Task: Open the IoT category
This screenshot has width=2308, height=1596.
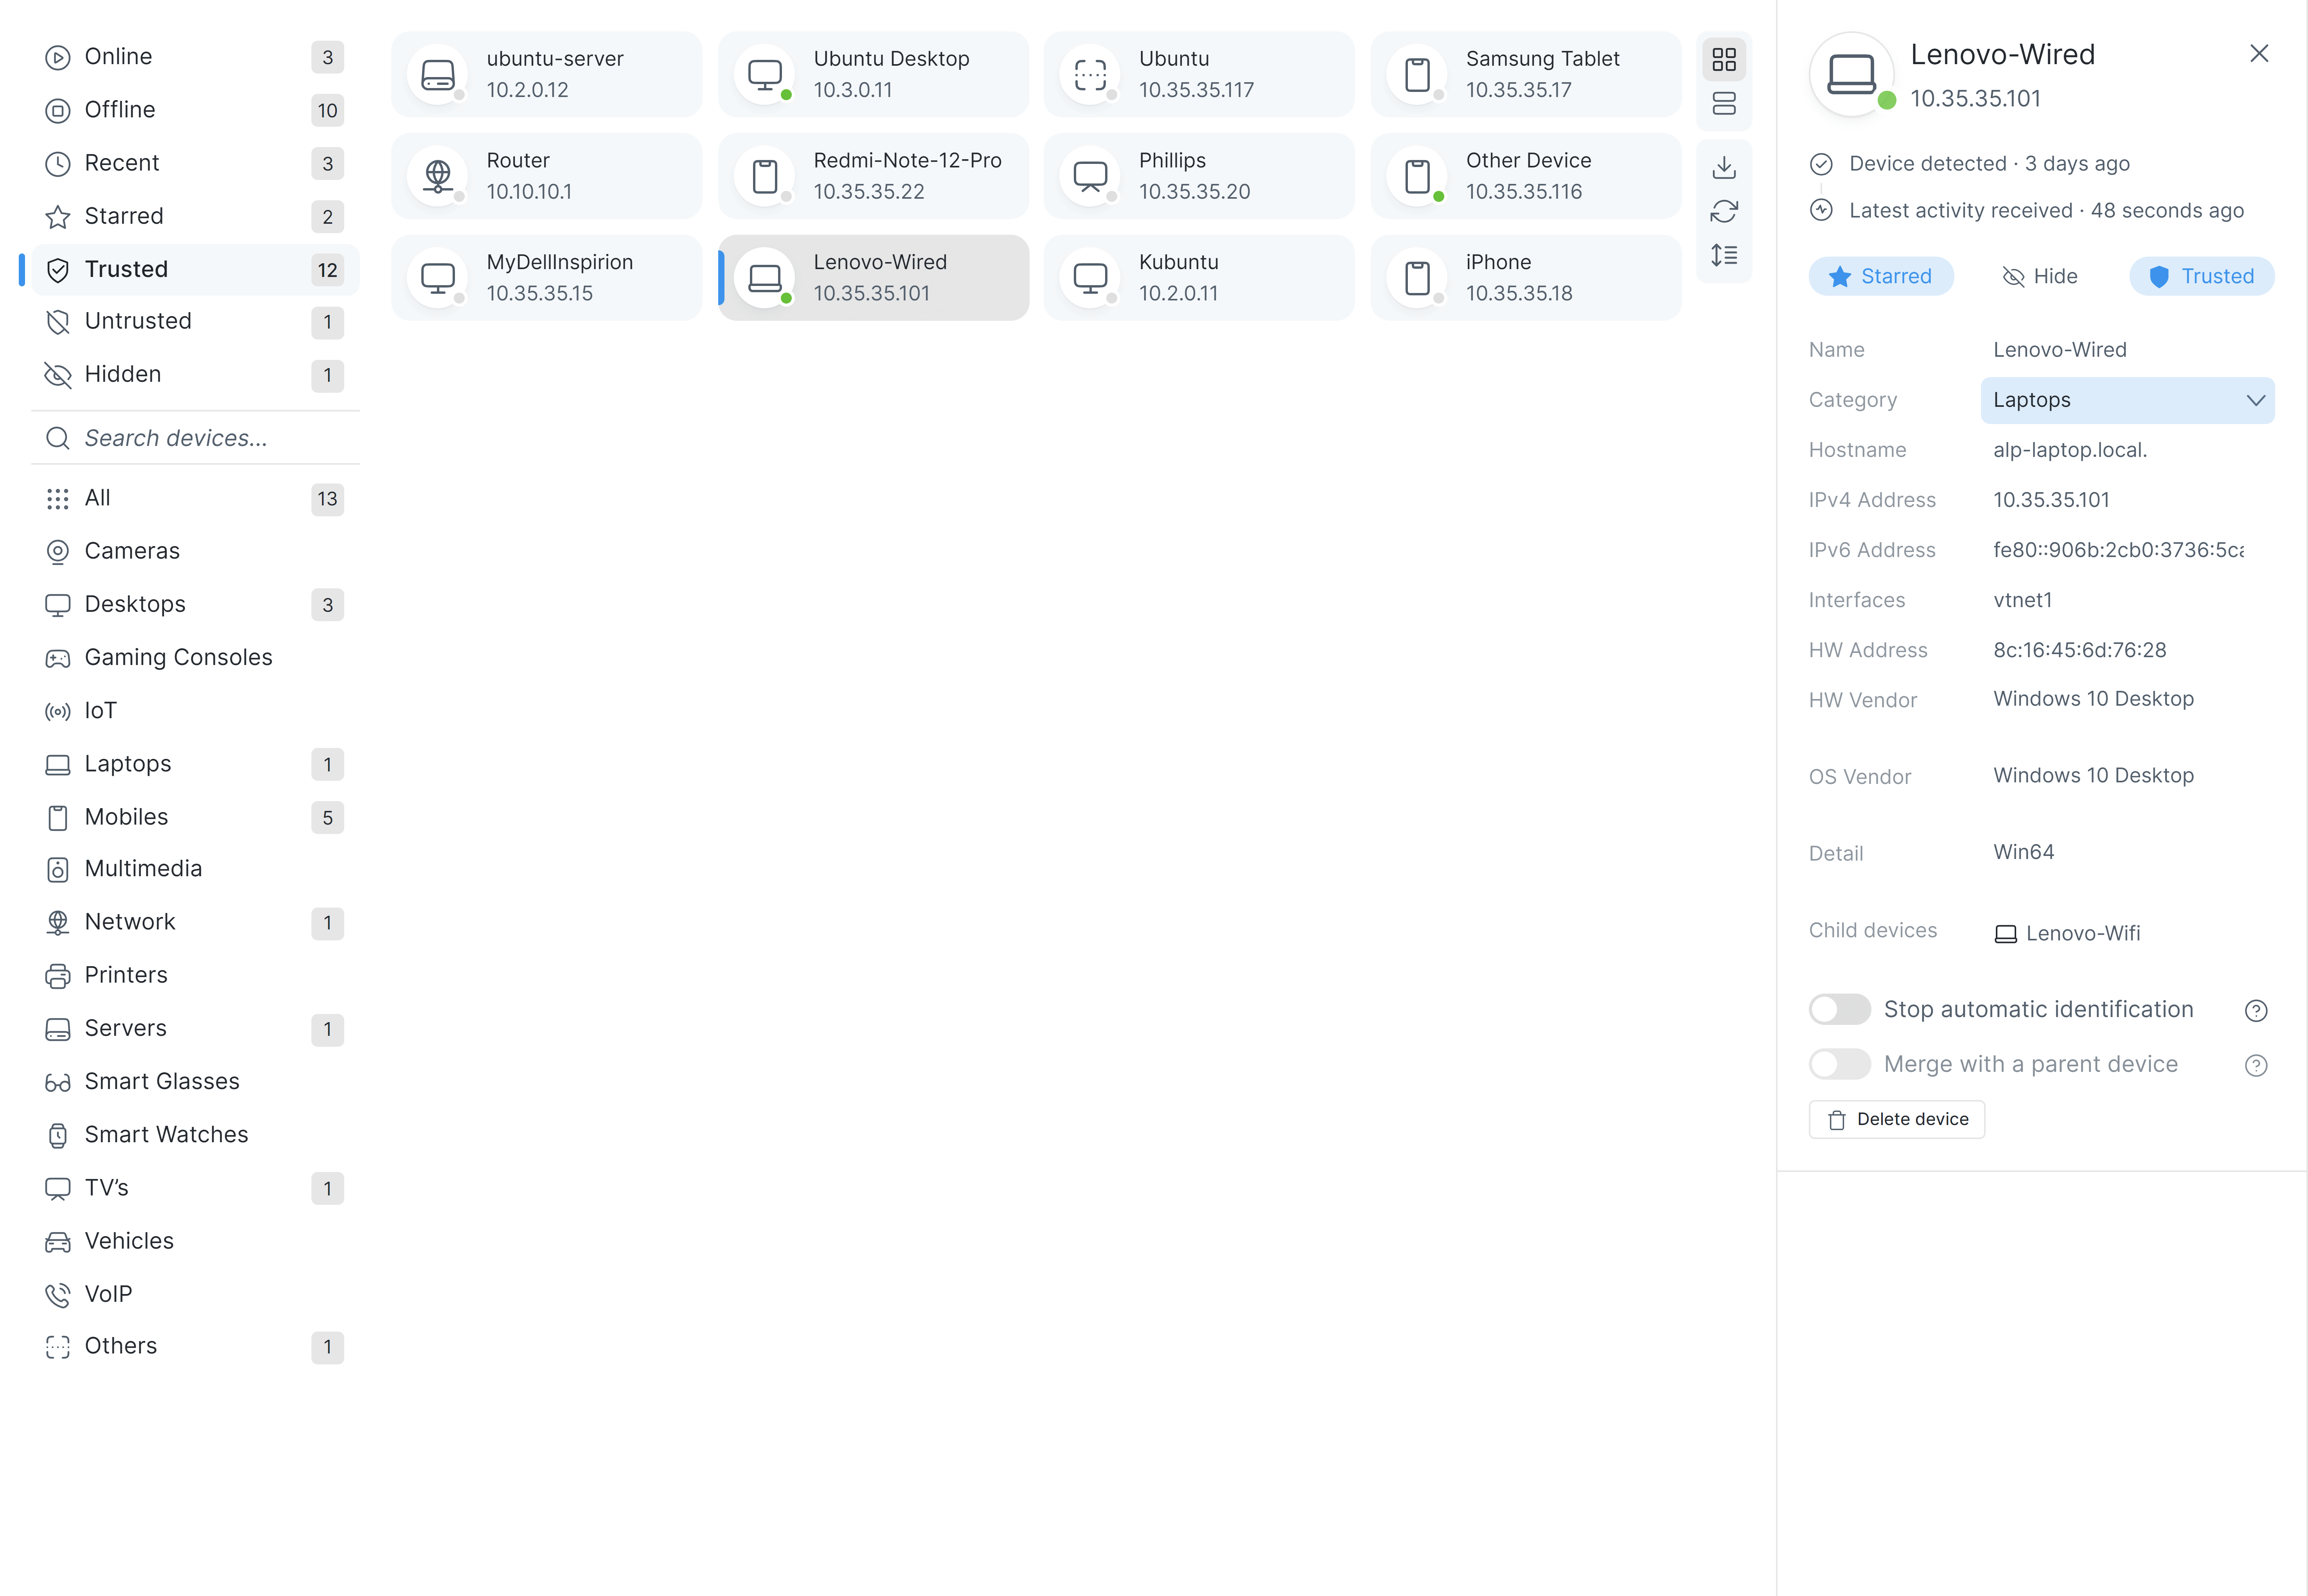Action: tap(195, 711)
